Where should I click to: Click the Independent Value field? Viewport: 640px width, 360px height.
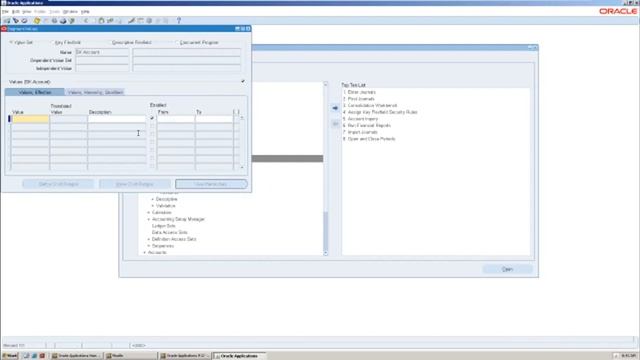click(x=102, y=69)
